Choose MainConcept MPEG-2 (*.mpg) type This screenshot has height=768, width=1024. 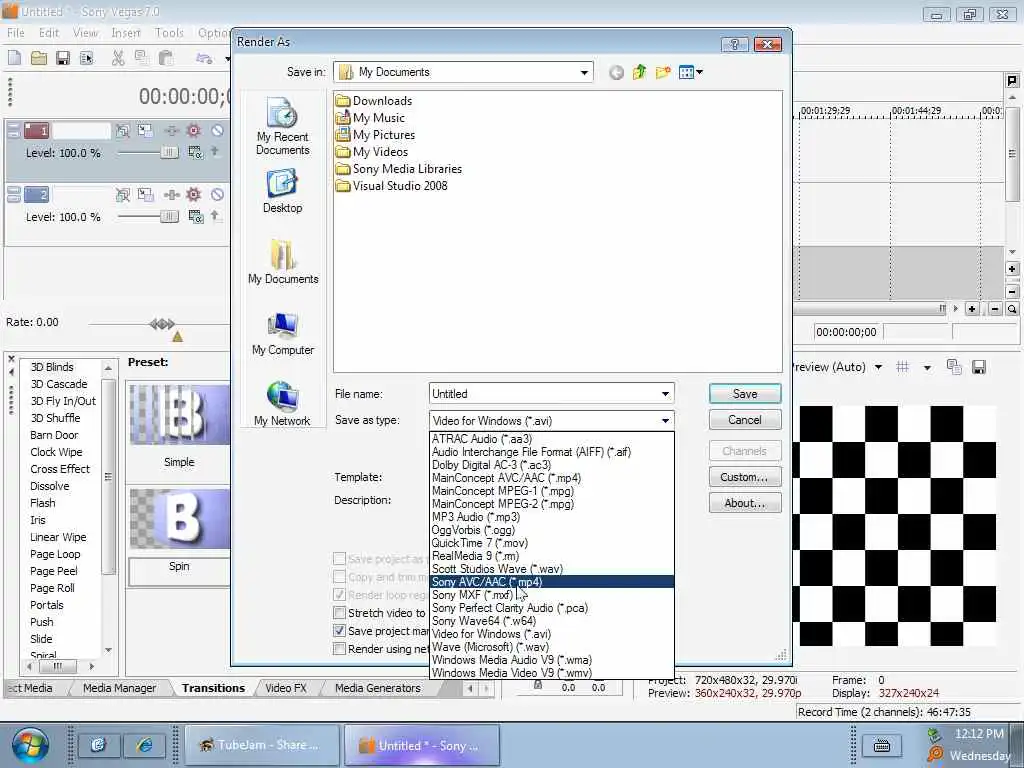tap(552, 504)
